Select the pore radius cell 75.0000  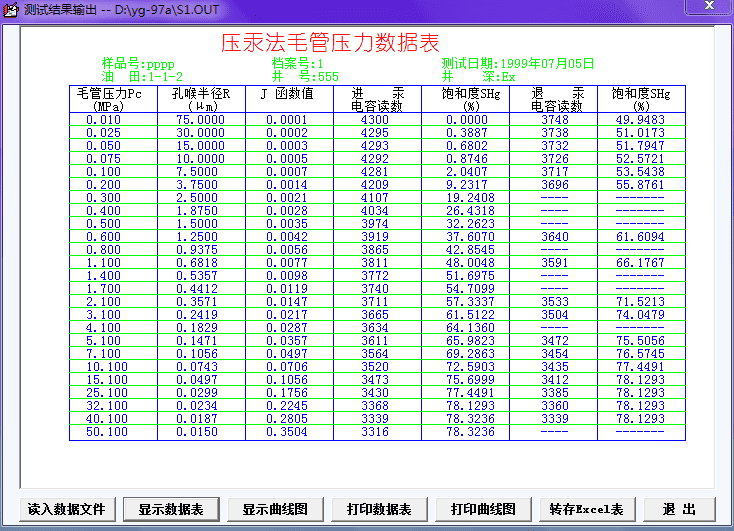(201, 120)
